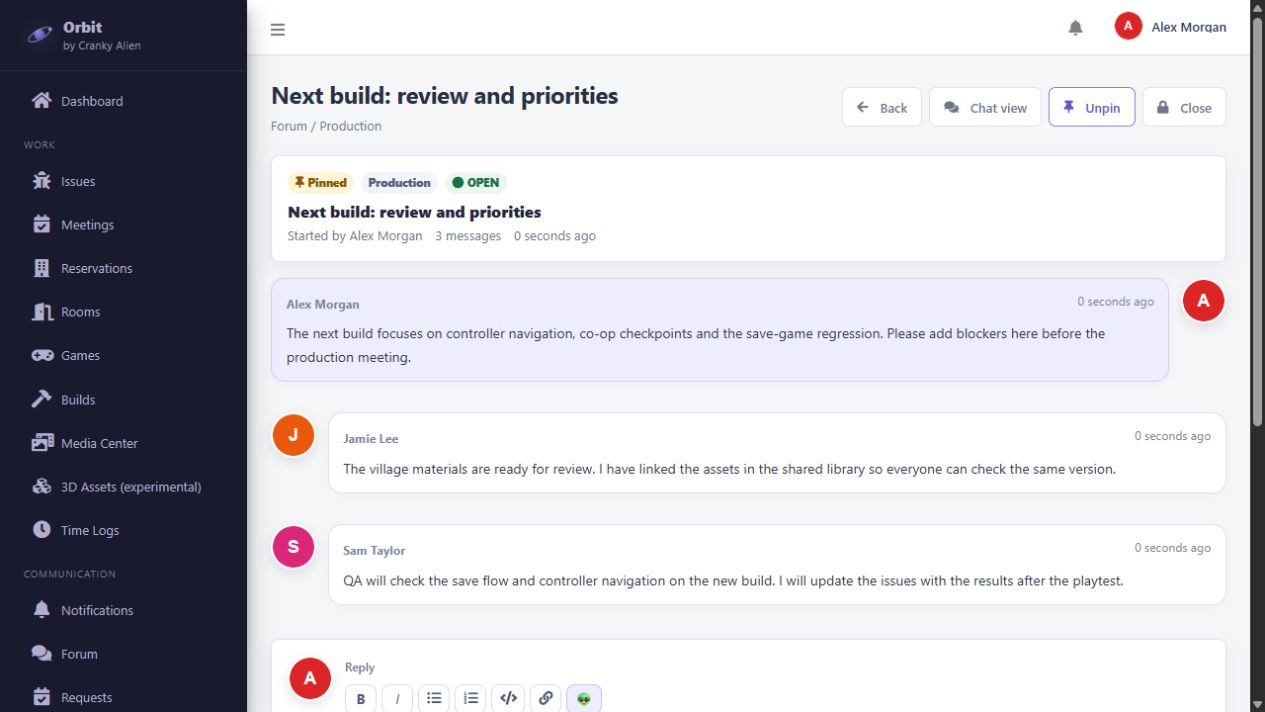Click the "Started by Alex Morgan" text
1265x712 pixels.
[x=355, y=236]
